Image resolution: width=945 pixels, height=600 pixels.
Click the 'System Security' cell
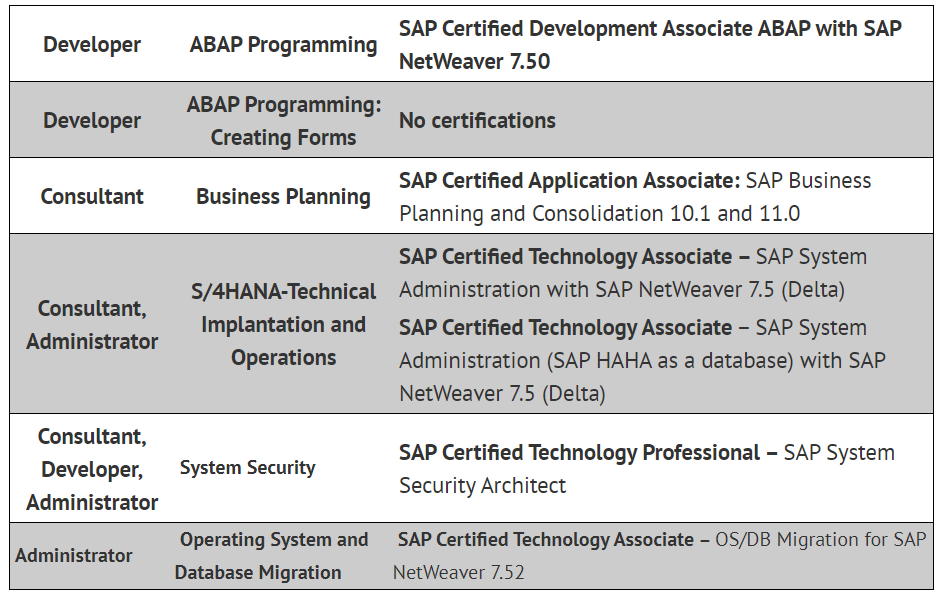click(247, 467)
